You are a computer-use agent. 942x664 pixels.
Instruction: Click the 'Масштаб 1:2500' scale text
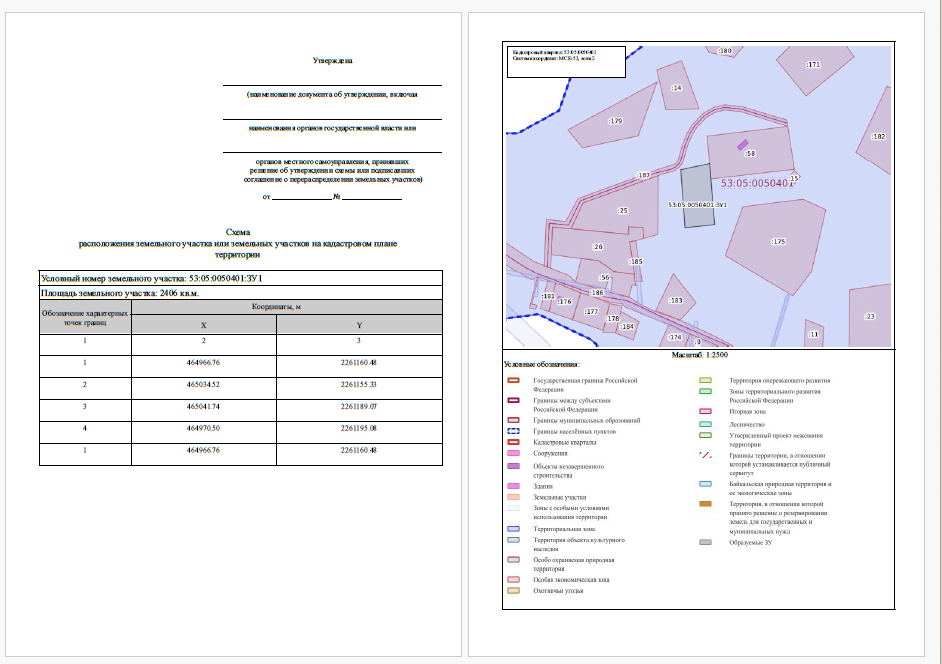(699, 355)
